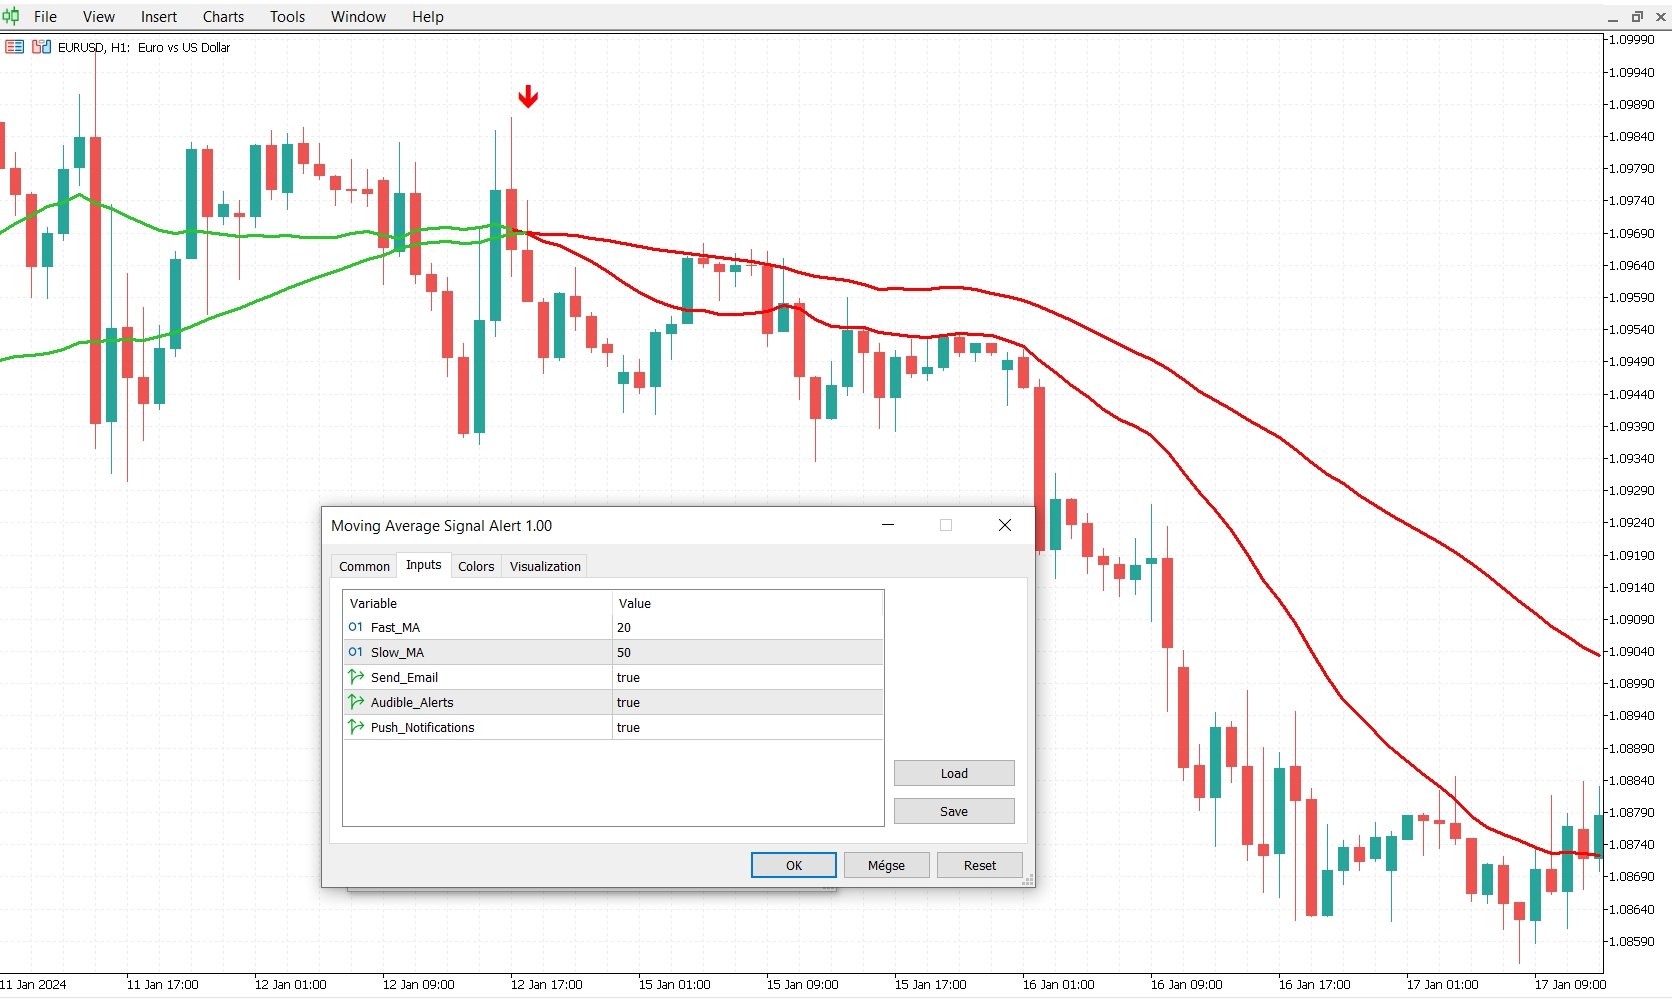Open the Charts menu
The width and height of the screenshot is (1672, 999).
(x=222, y=16)
